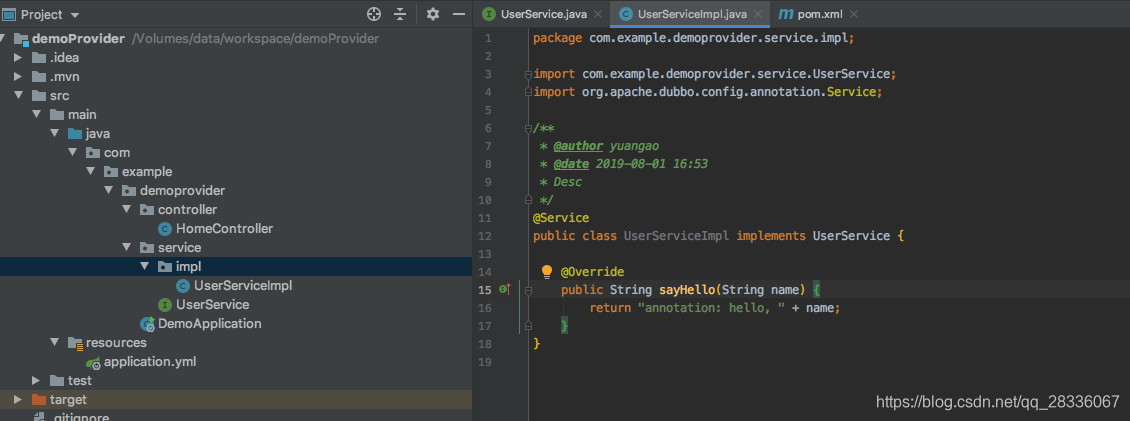Collapse the src folder
The width and height of the screenshot is (1130, 421).
(x=18, y=96)
